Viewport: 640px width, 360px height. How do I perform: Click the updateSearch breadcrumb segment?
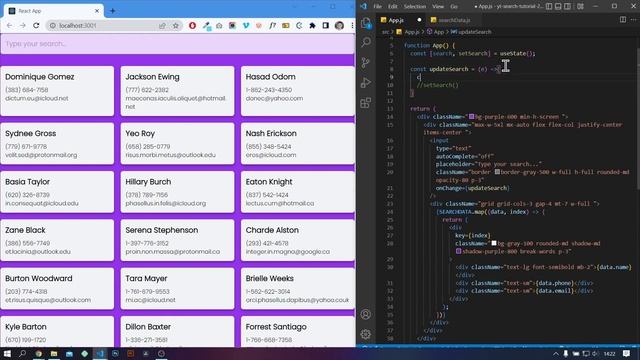click(474, 31)
